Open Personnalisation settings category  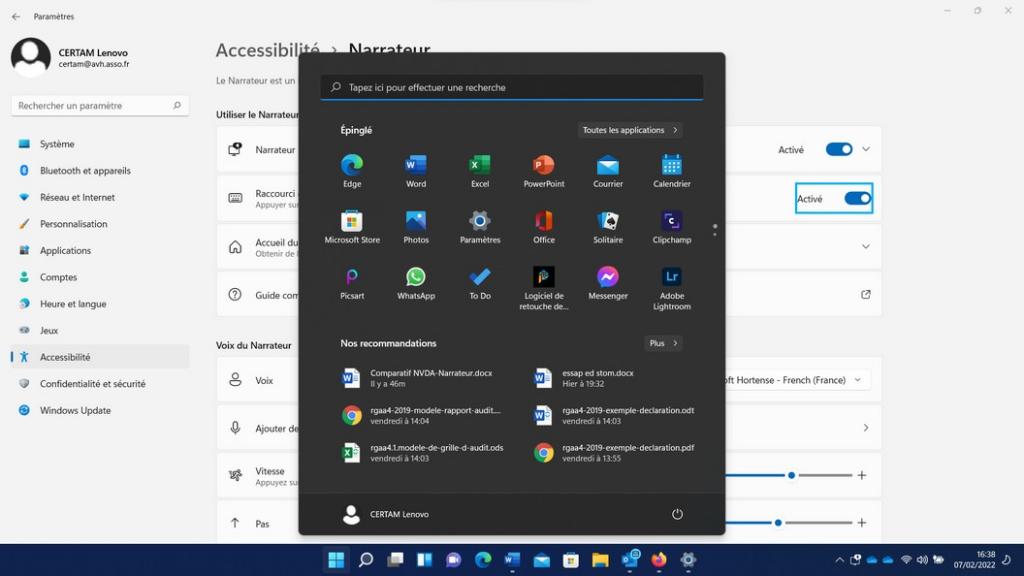pos(100,224)
